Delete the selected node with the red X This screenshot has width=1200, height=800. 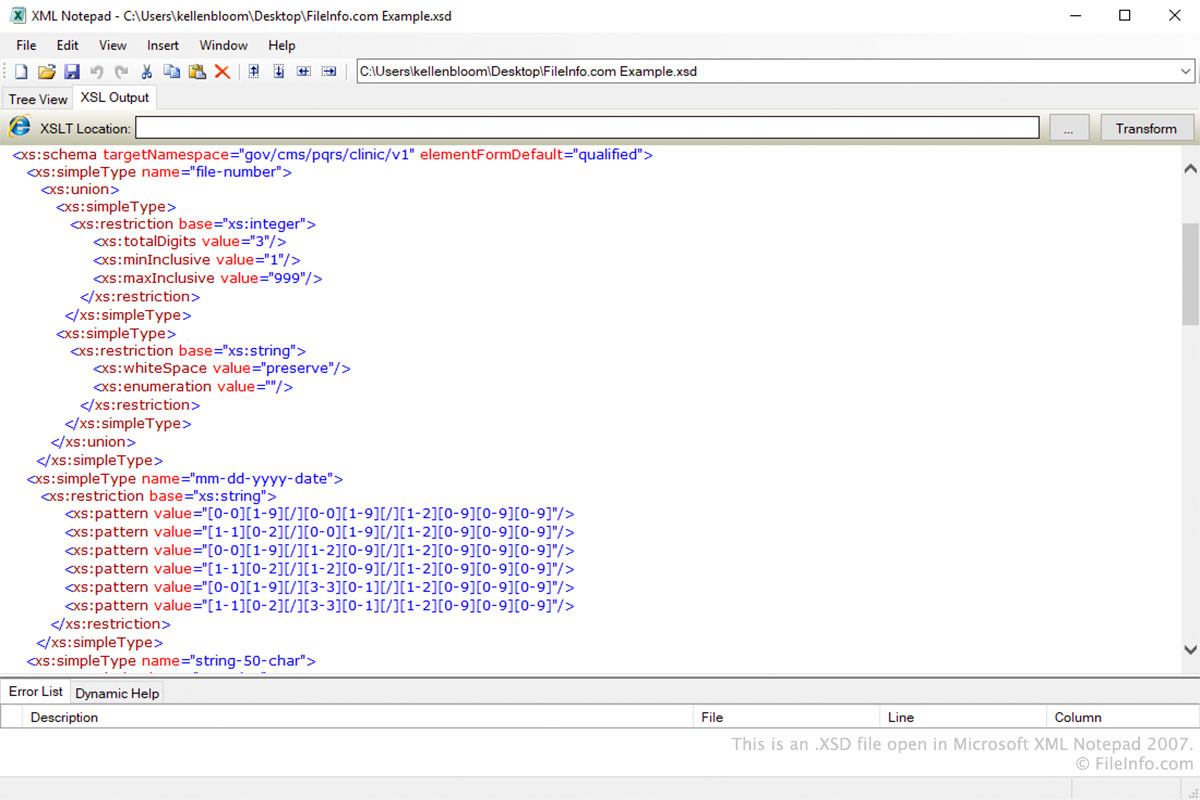(221, 71)
